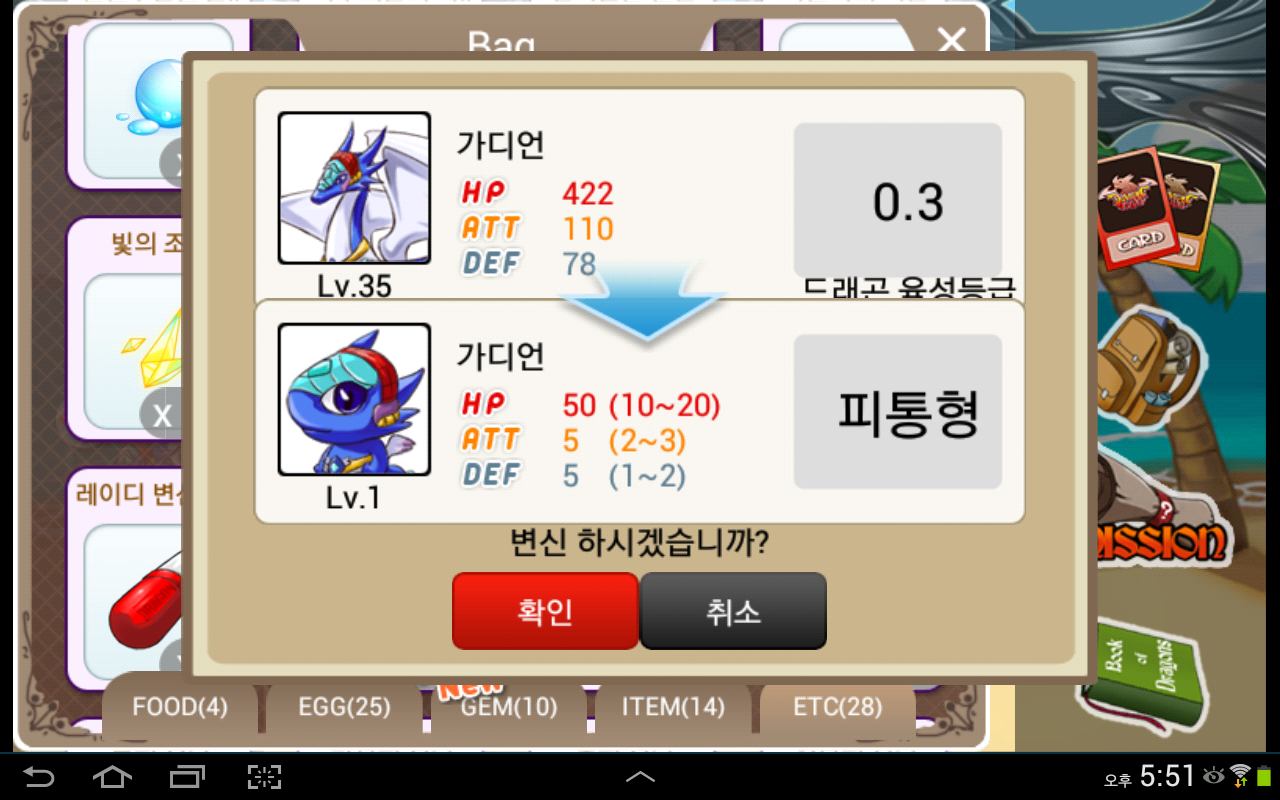Tap the Lv.1 baby dragon portrait
The height and width of the screenshot is (800, 1280).
click(354, 399)
